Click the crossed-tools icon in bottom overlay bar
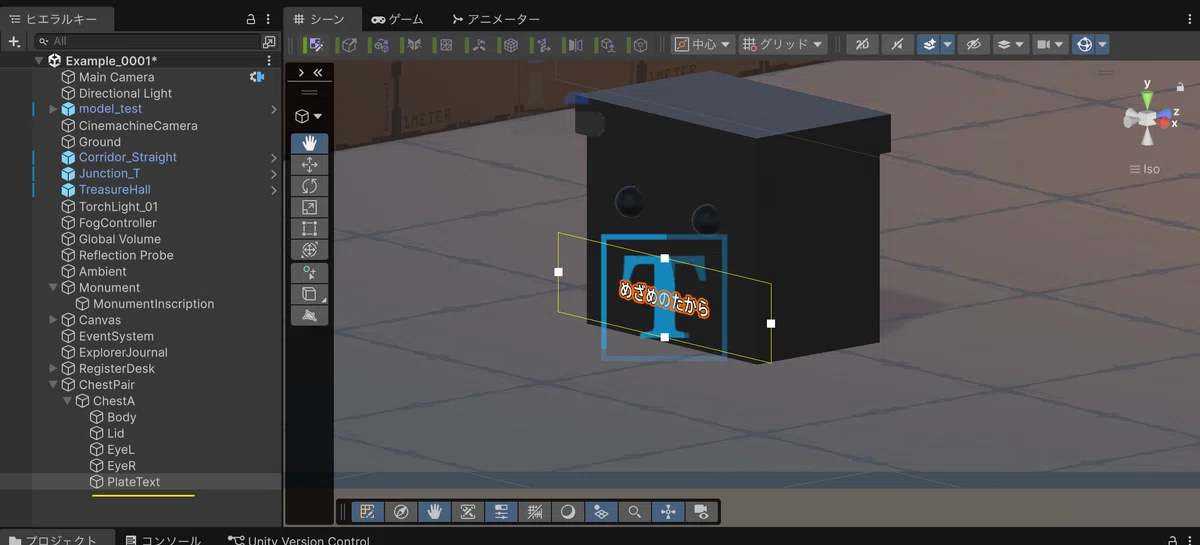This screenshot has height=545, width=1200. coord(467,512)
